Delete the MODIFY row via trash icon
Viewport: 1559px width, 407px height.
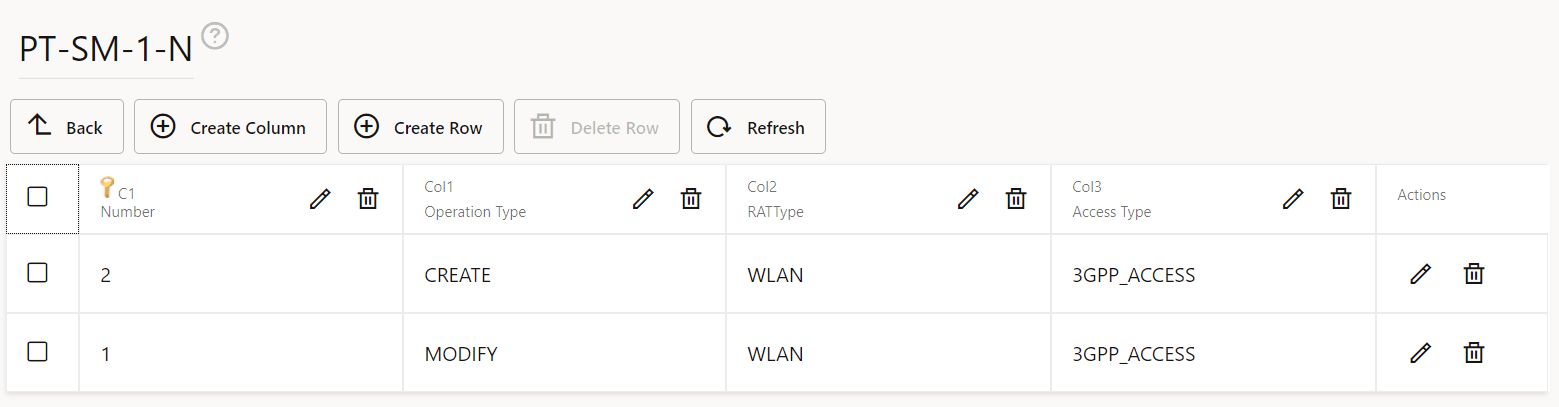[1474, 353]
